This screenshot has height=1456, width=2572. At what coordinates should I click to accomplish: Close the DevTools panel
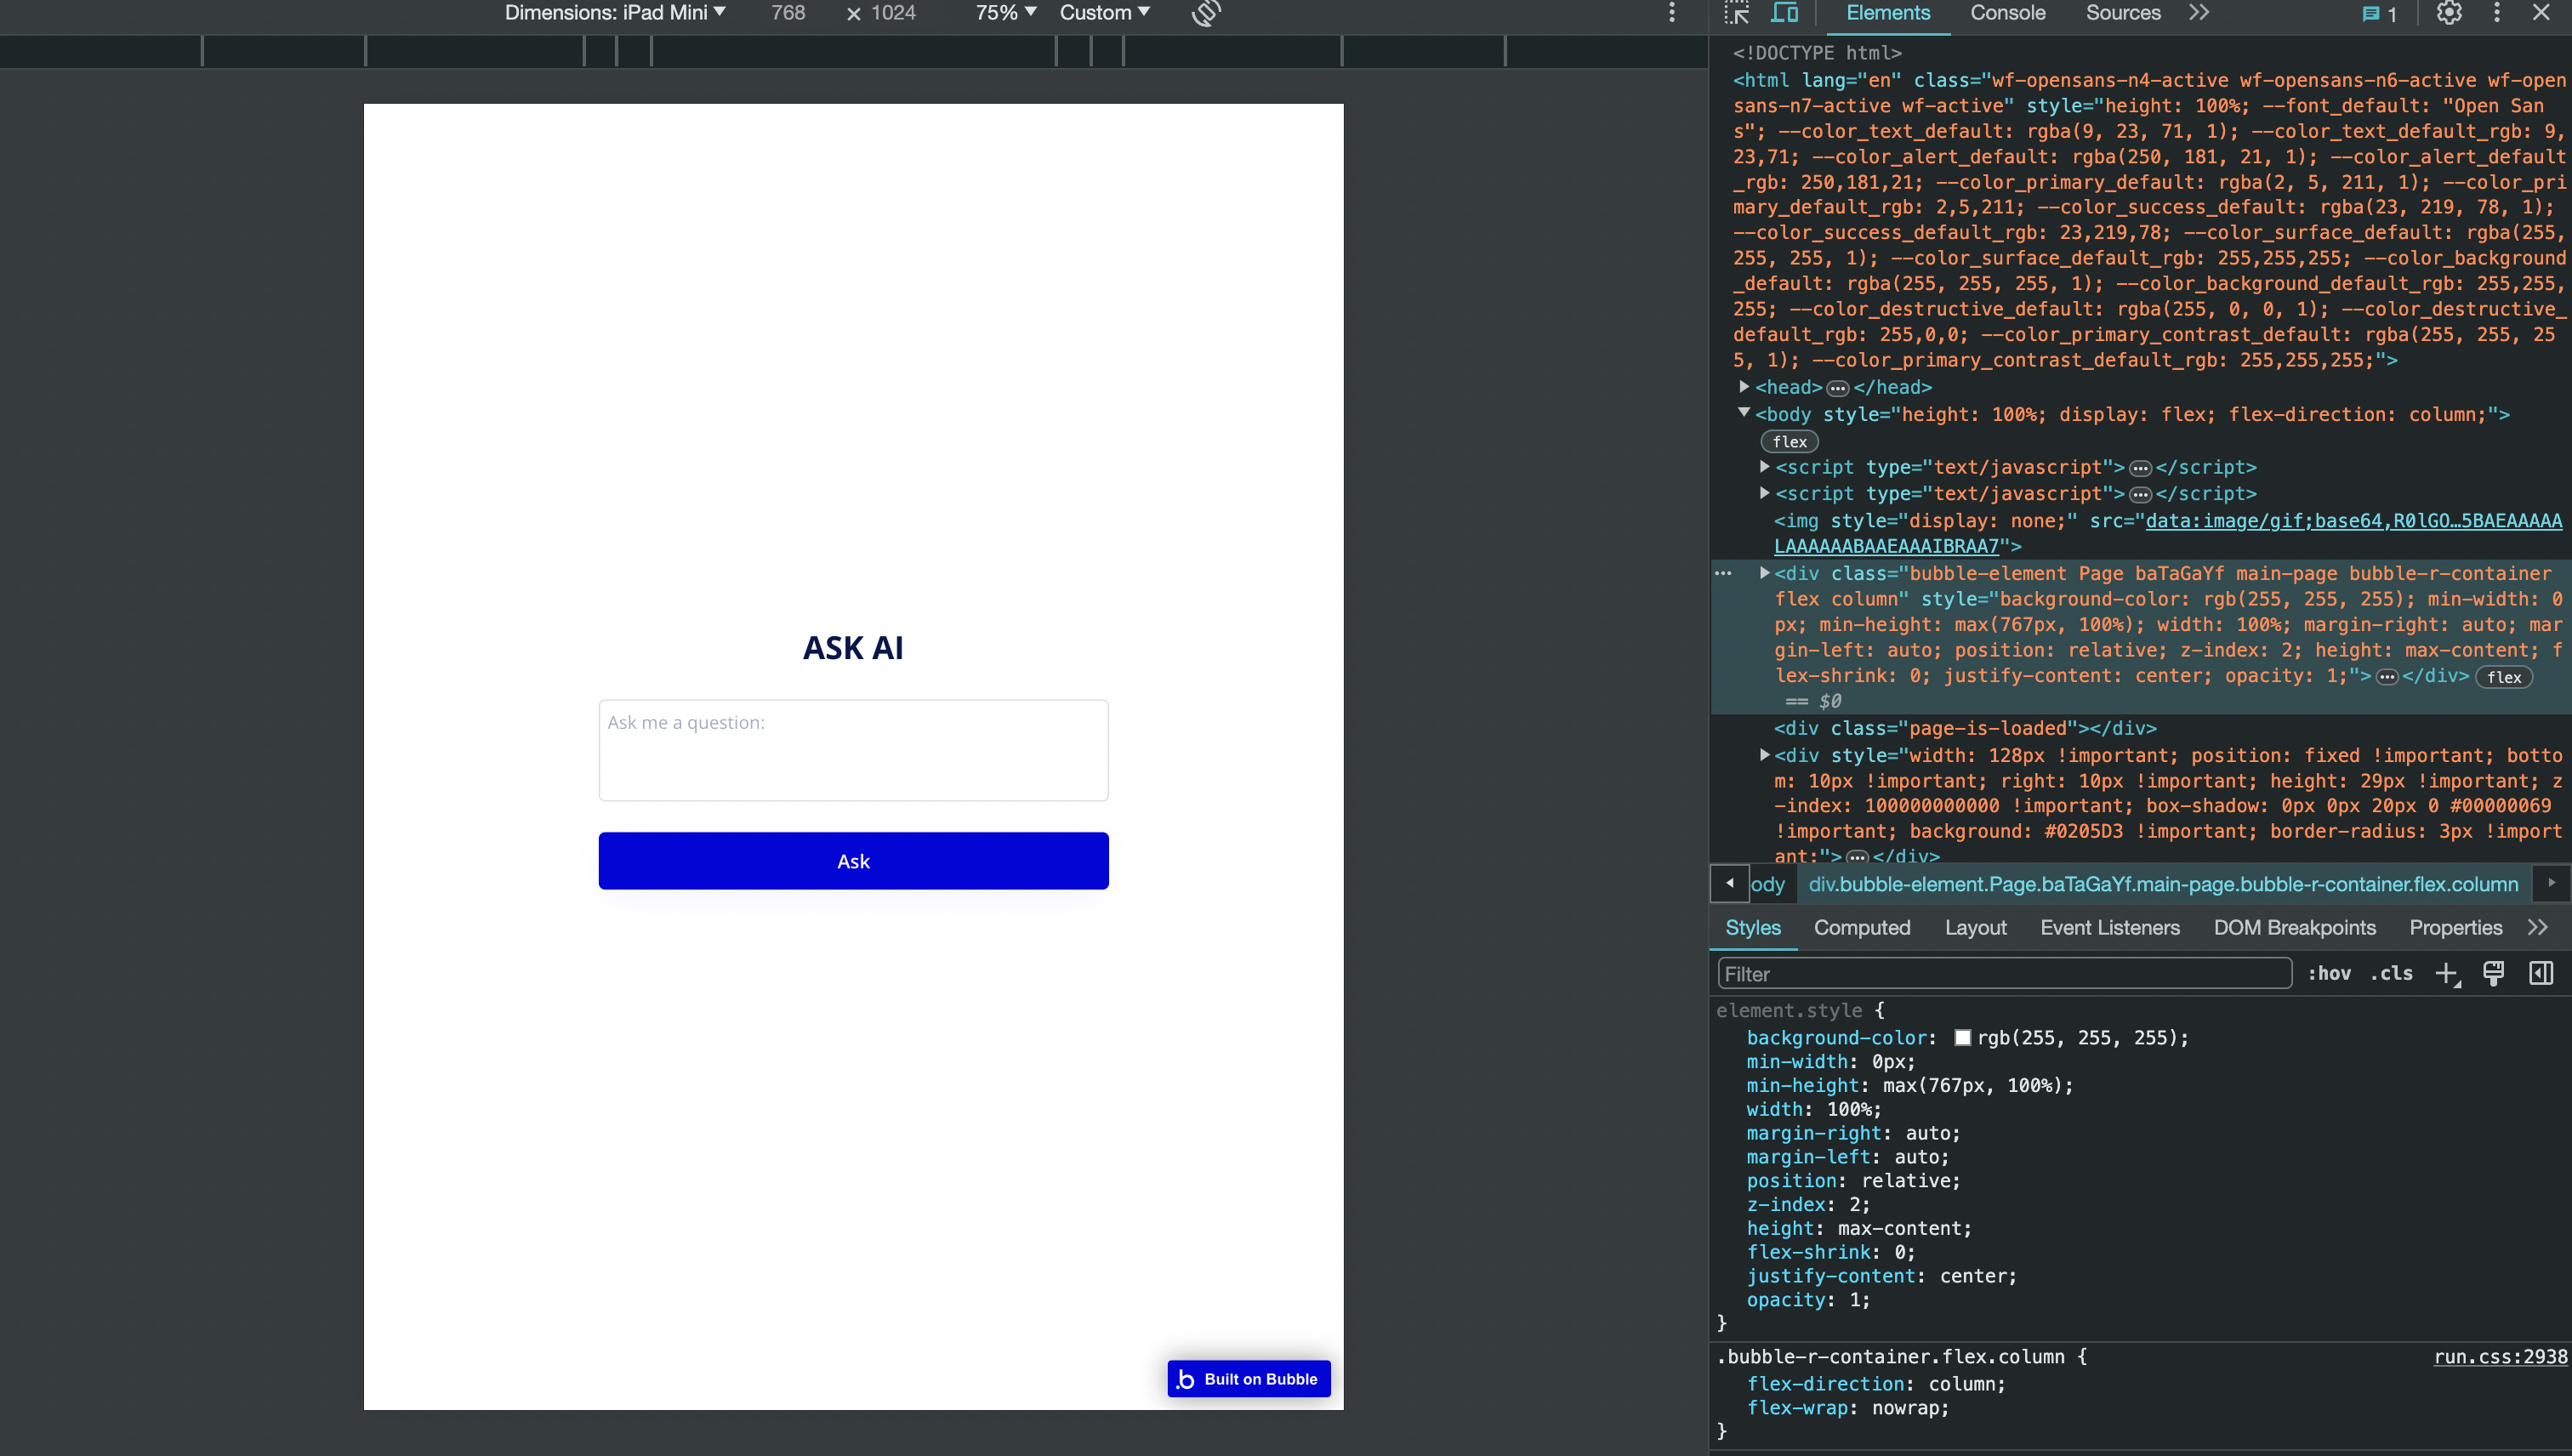click(x=2541, y=13)
